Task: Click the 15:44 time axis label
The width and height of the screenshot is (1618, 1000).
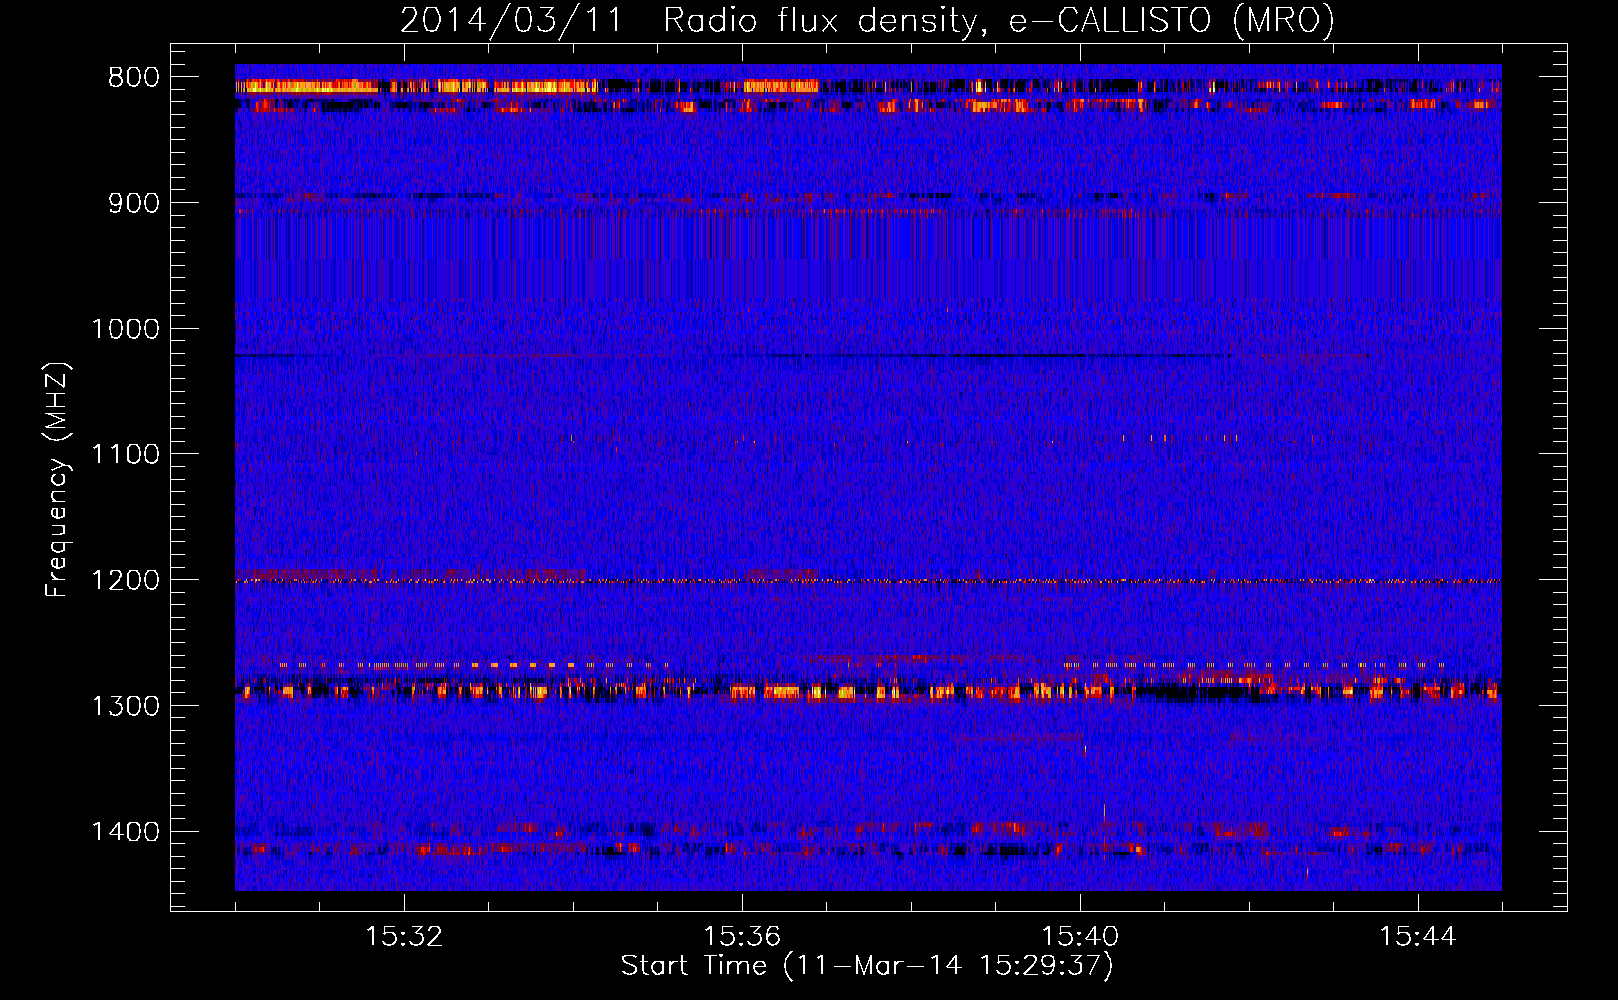Action: (x=1418, y=937)
